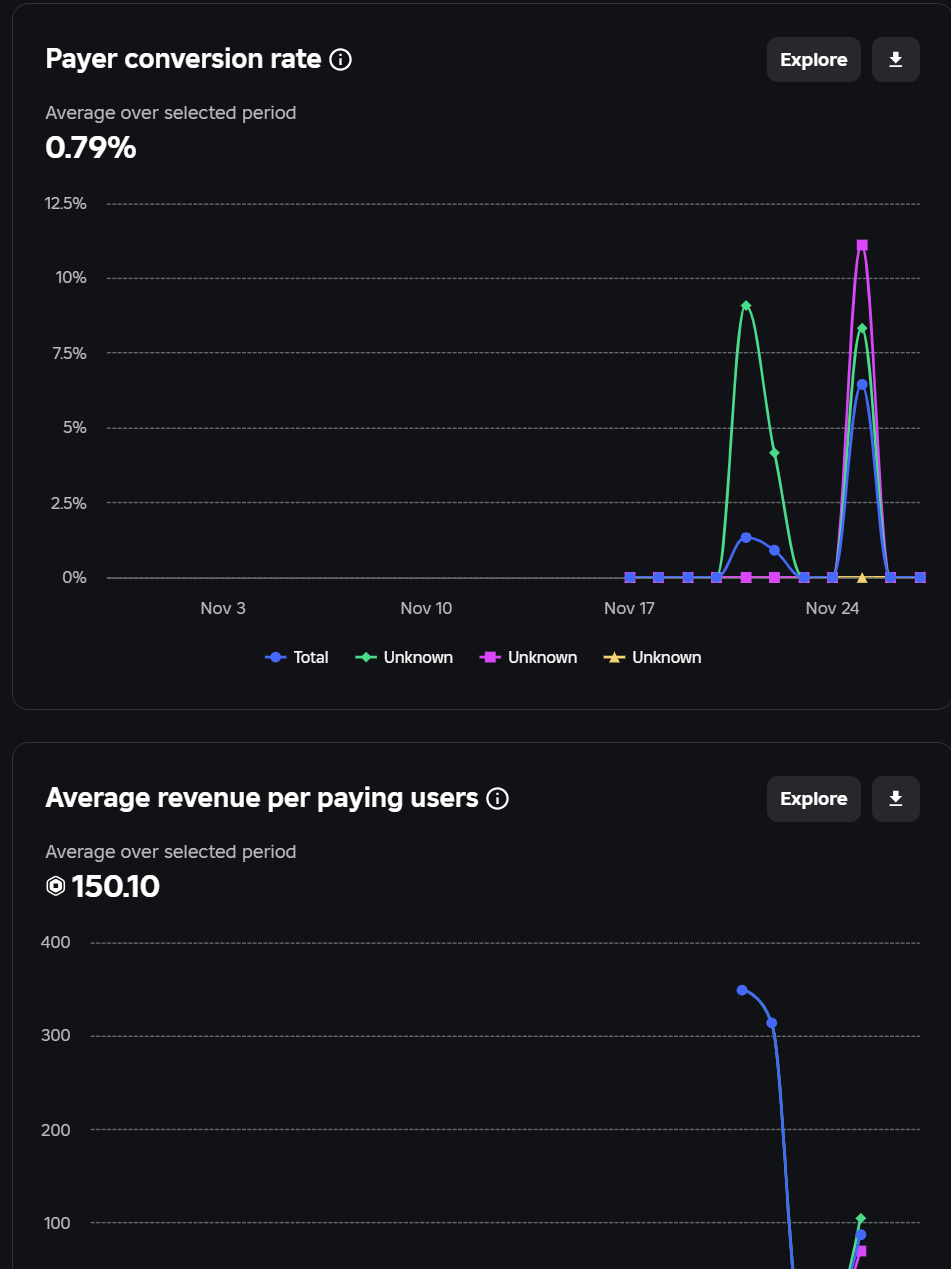951x1269 pixels.
Task: Click info icon beside Average revenue per paying users
Action: tap(497, 799)
